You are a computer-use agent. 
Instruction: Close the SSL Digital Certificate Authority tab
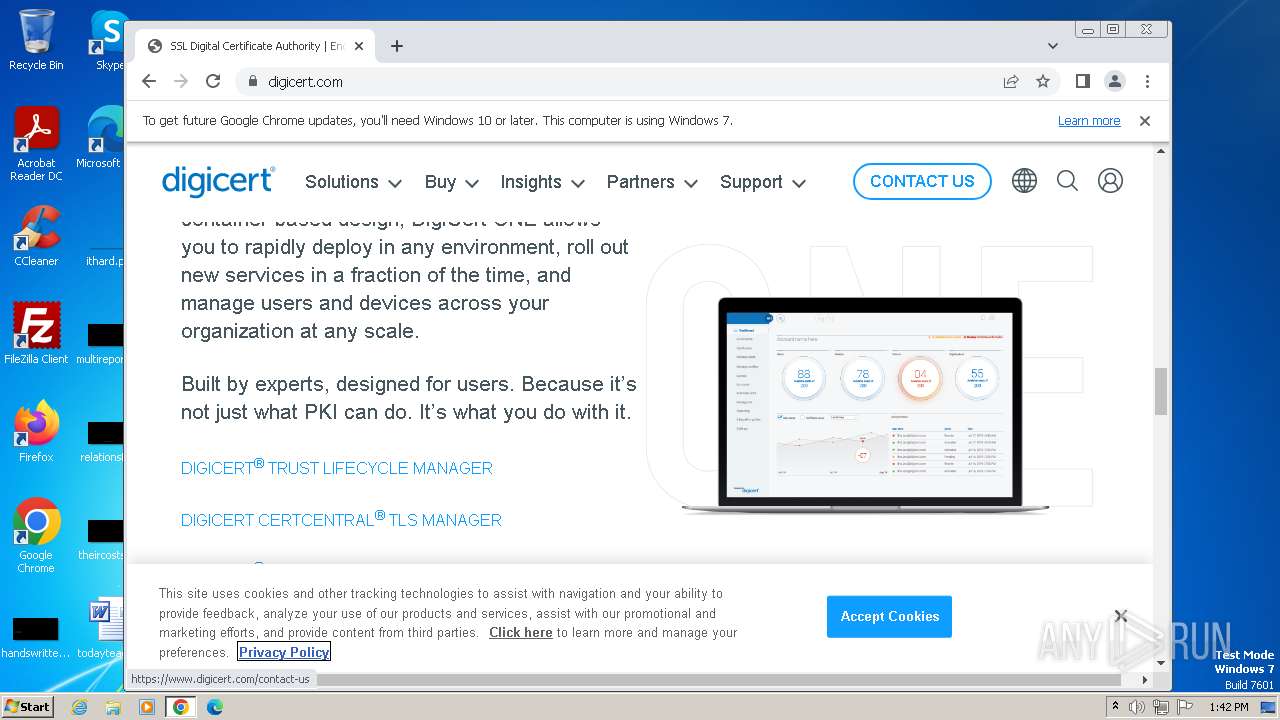pos(359,46)
